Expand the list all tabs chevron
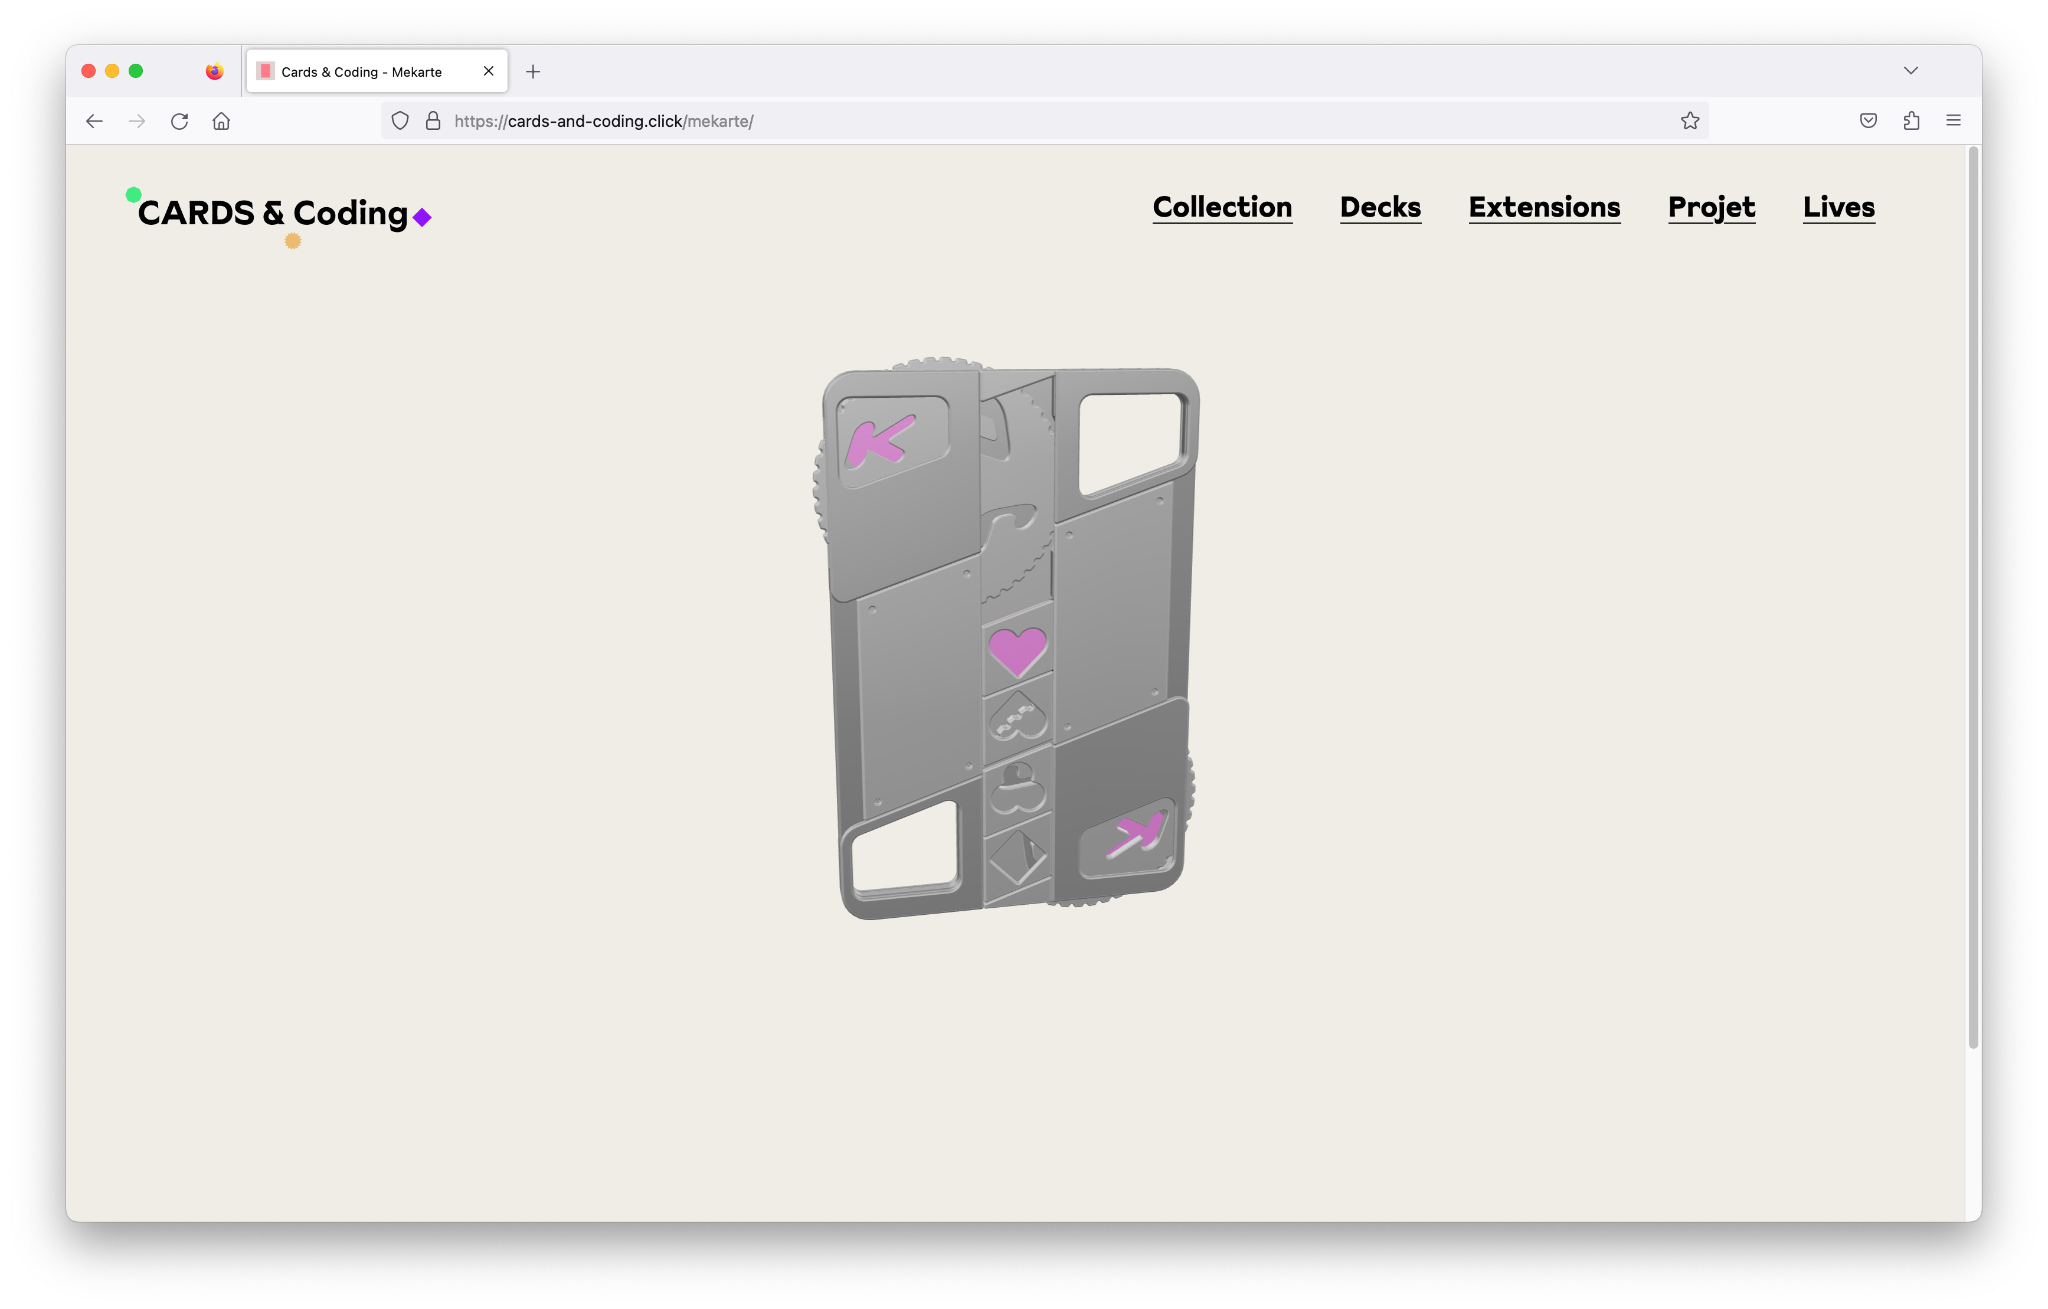 point(1910,71)
